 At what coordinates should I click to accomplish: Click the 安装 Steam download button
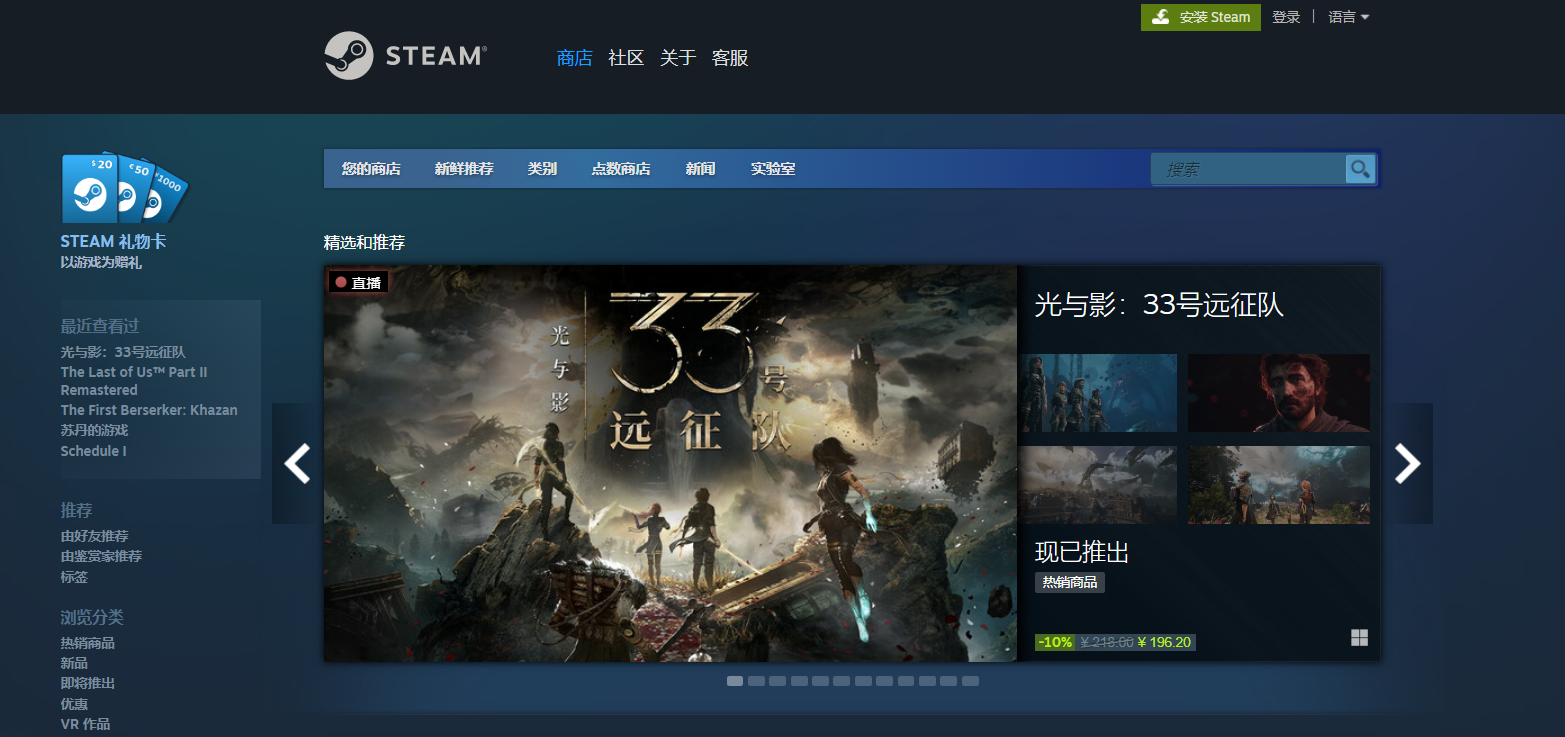click(x=1200, y=17)
